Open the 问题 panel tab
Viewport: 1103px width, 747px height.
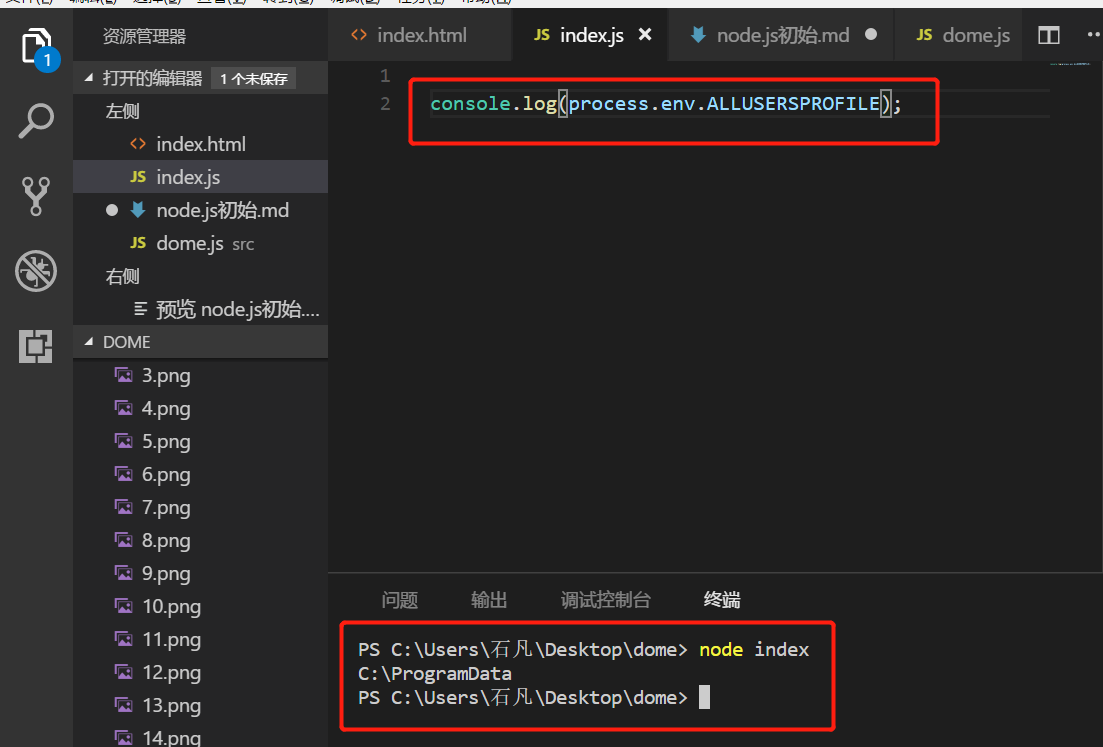click(399, 600)
